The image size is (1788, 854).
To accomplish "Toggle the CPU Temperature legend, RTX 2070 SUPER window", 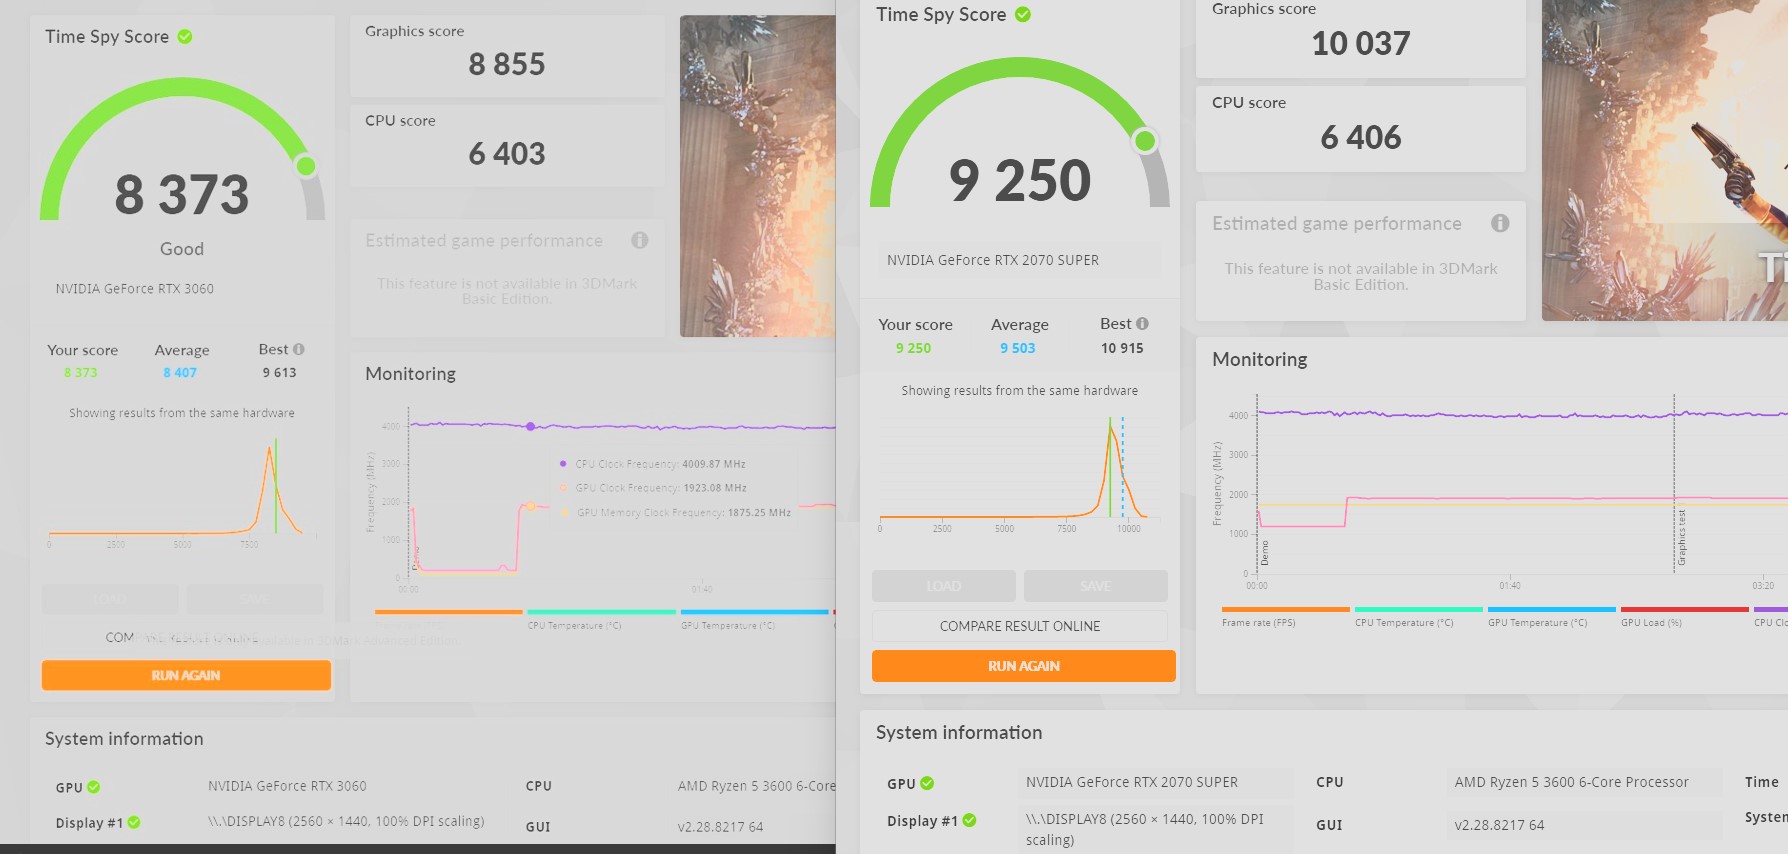I will (x=1418, y=617).
